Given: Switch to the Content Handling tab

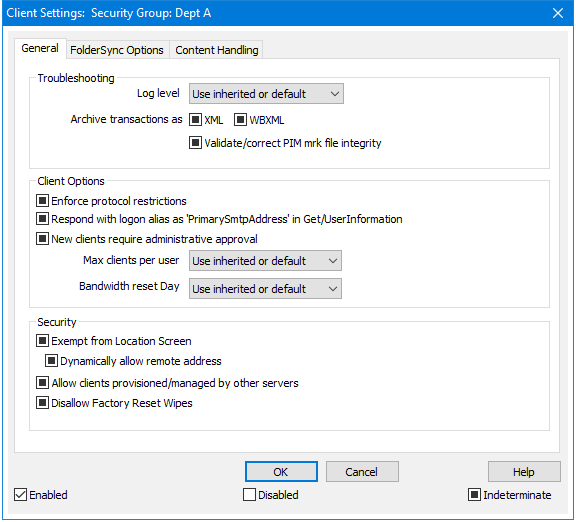Looking at the screenshot, I should pos(217,50).
